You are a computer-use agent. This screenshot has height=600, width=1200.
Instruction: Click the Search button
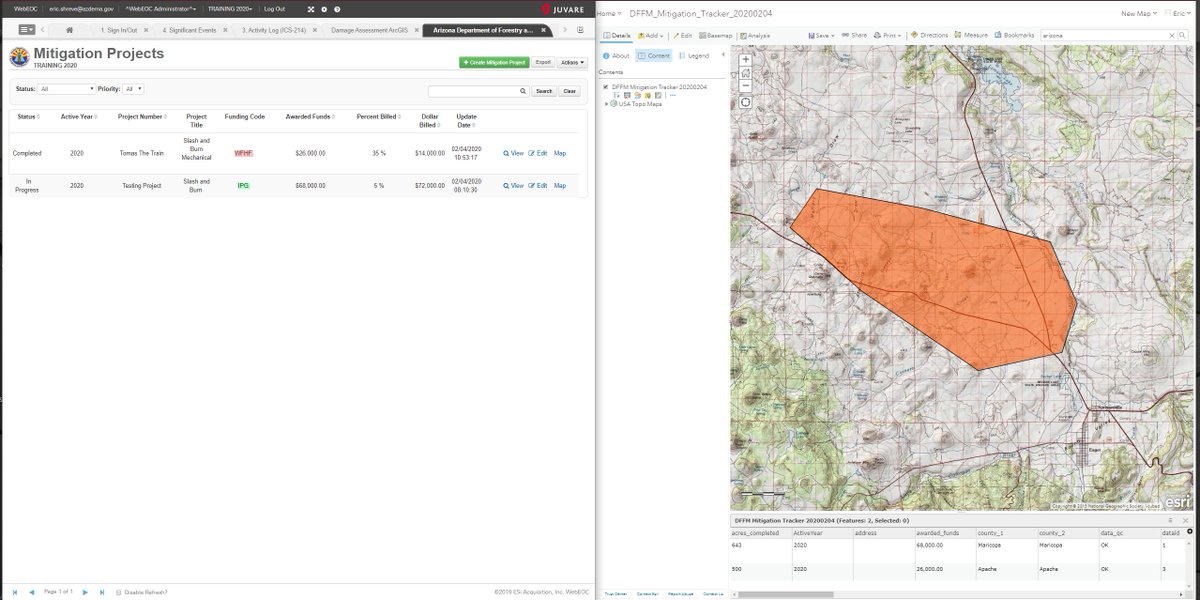click(x=543, y=91)
